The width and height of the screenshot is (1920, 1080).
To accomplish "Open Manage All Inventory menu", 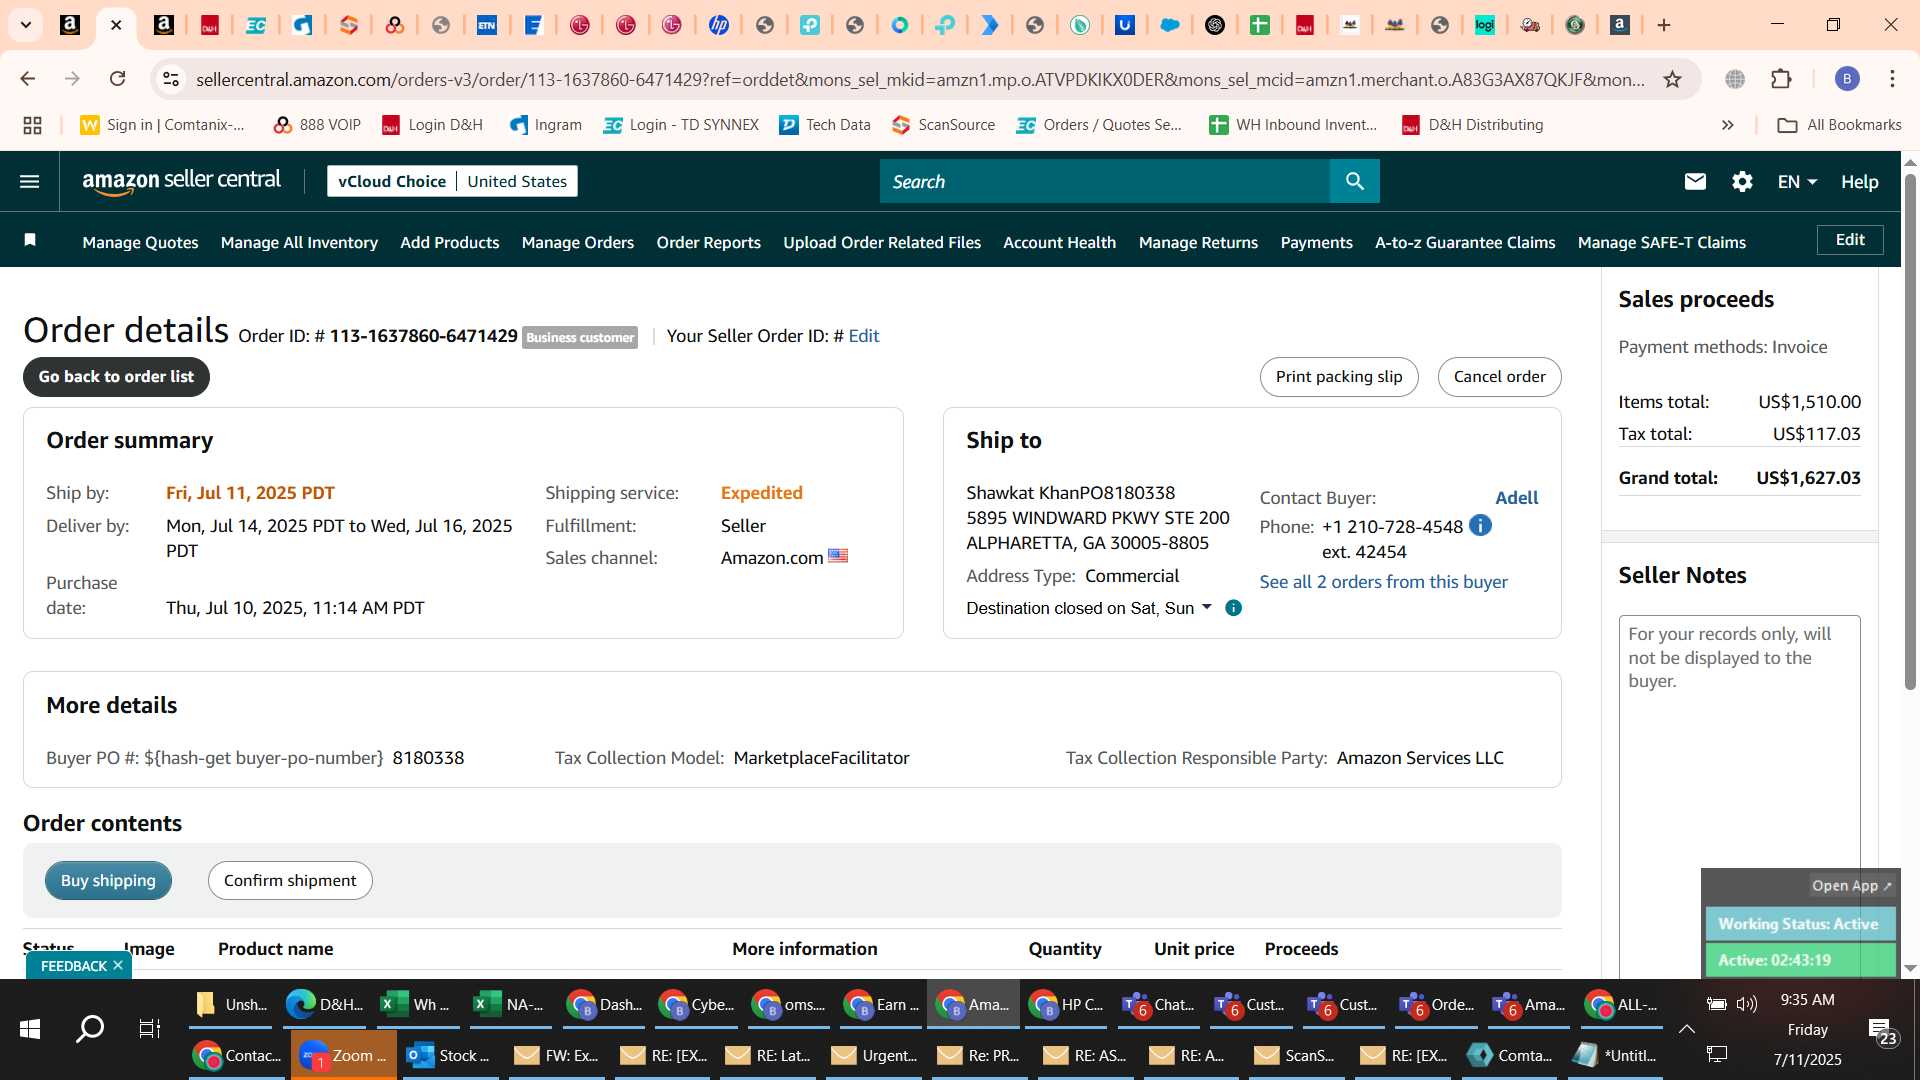I will click(299, 242).
